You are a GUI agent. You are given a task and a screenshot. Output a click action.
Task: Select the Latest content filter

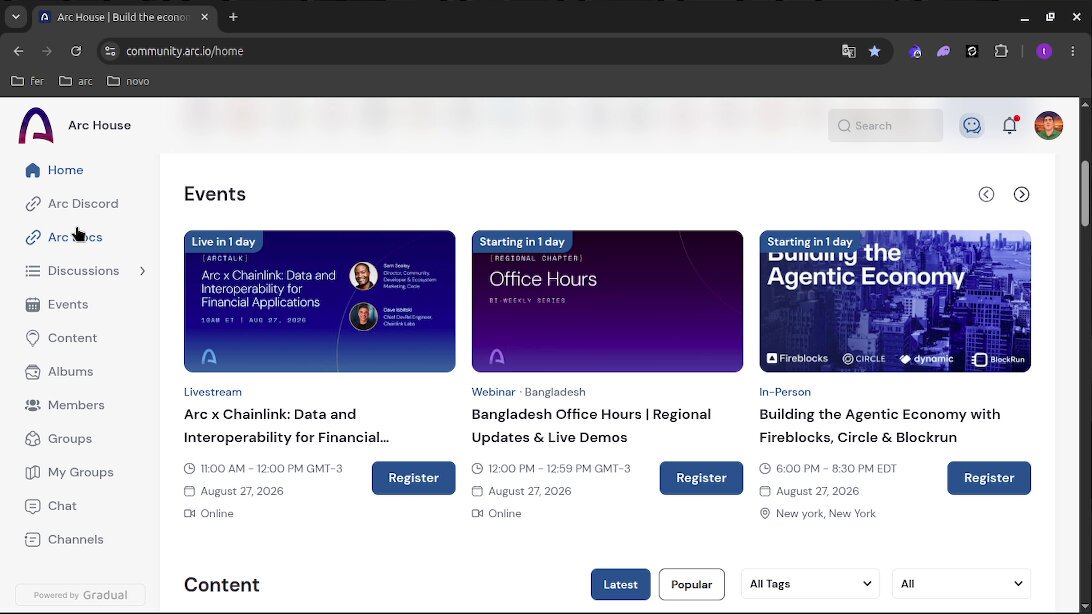click(621, 584)
